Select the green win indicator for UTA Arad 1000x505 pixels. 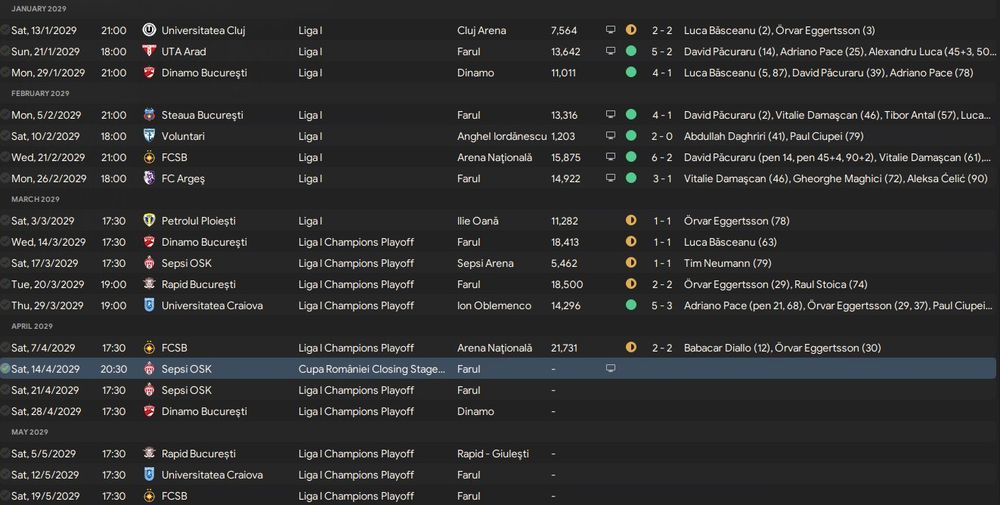(x=631, y=51)
